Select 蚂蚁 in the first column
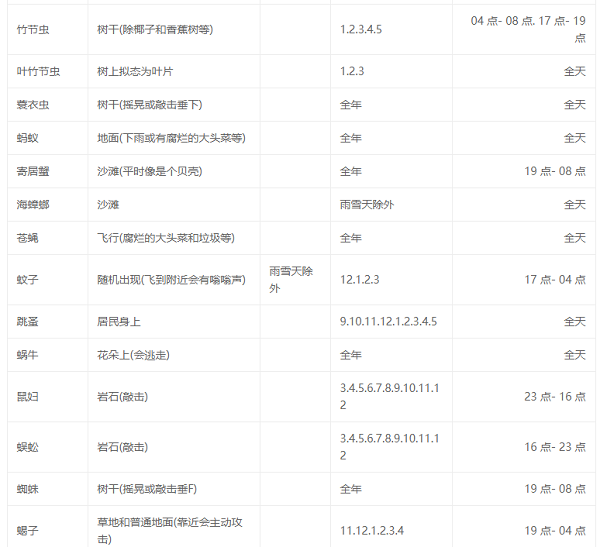 [28, 138]
